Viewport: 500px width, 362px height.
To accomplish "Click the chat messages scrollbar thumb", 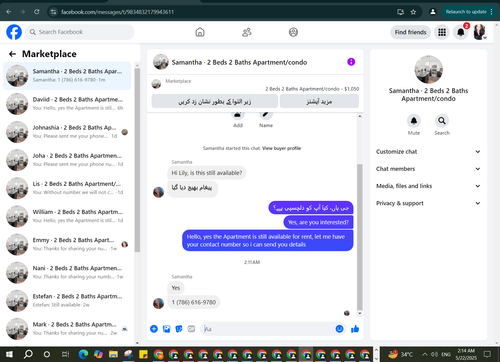I will click(x=360, y=237).
